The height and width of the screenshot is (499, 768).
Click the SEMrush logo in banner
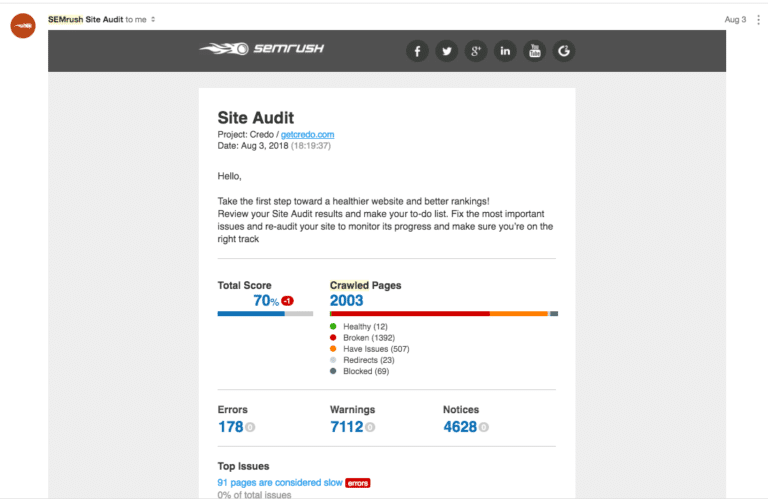point(262,48)
